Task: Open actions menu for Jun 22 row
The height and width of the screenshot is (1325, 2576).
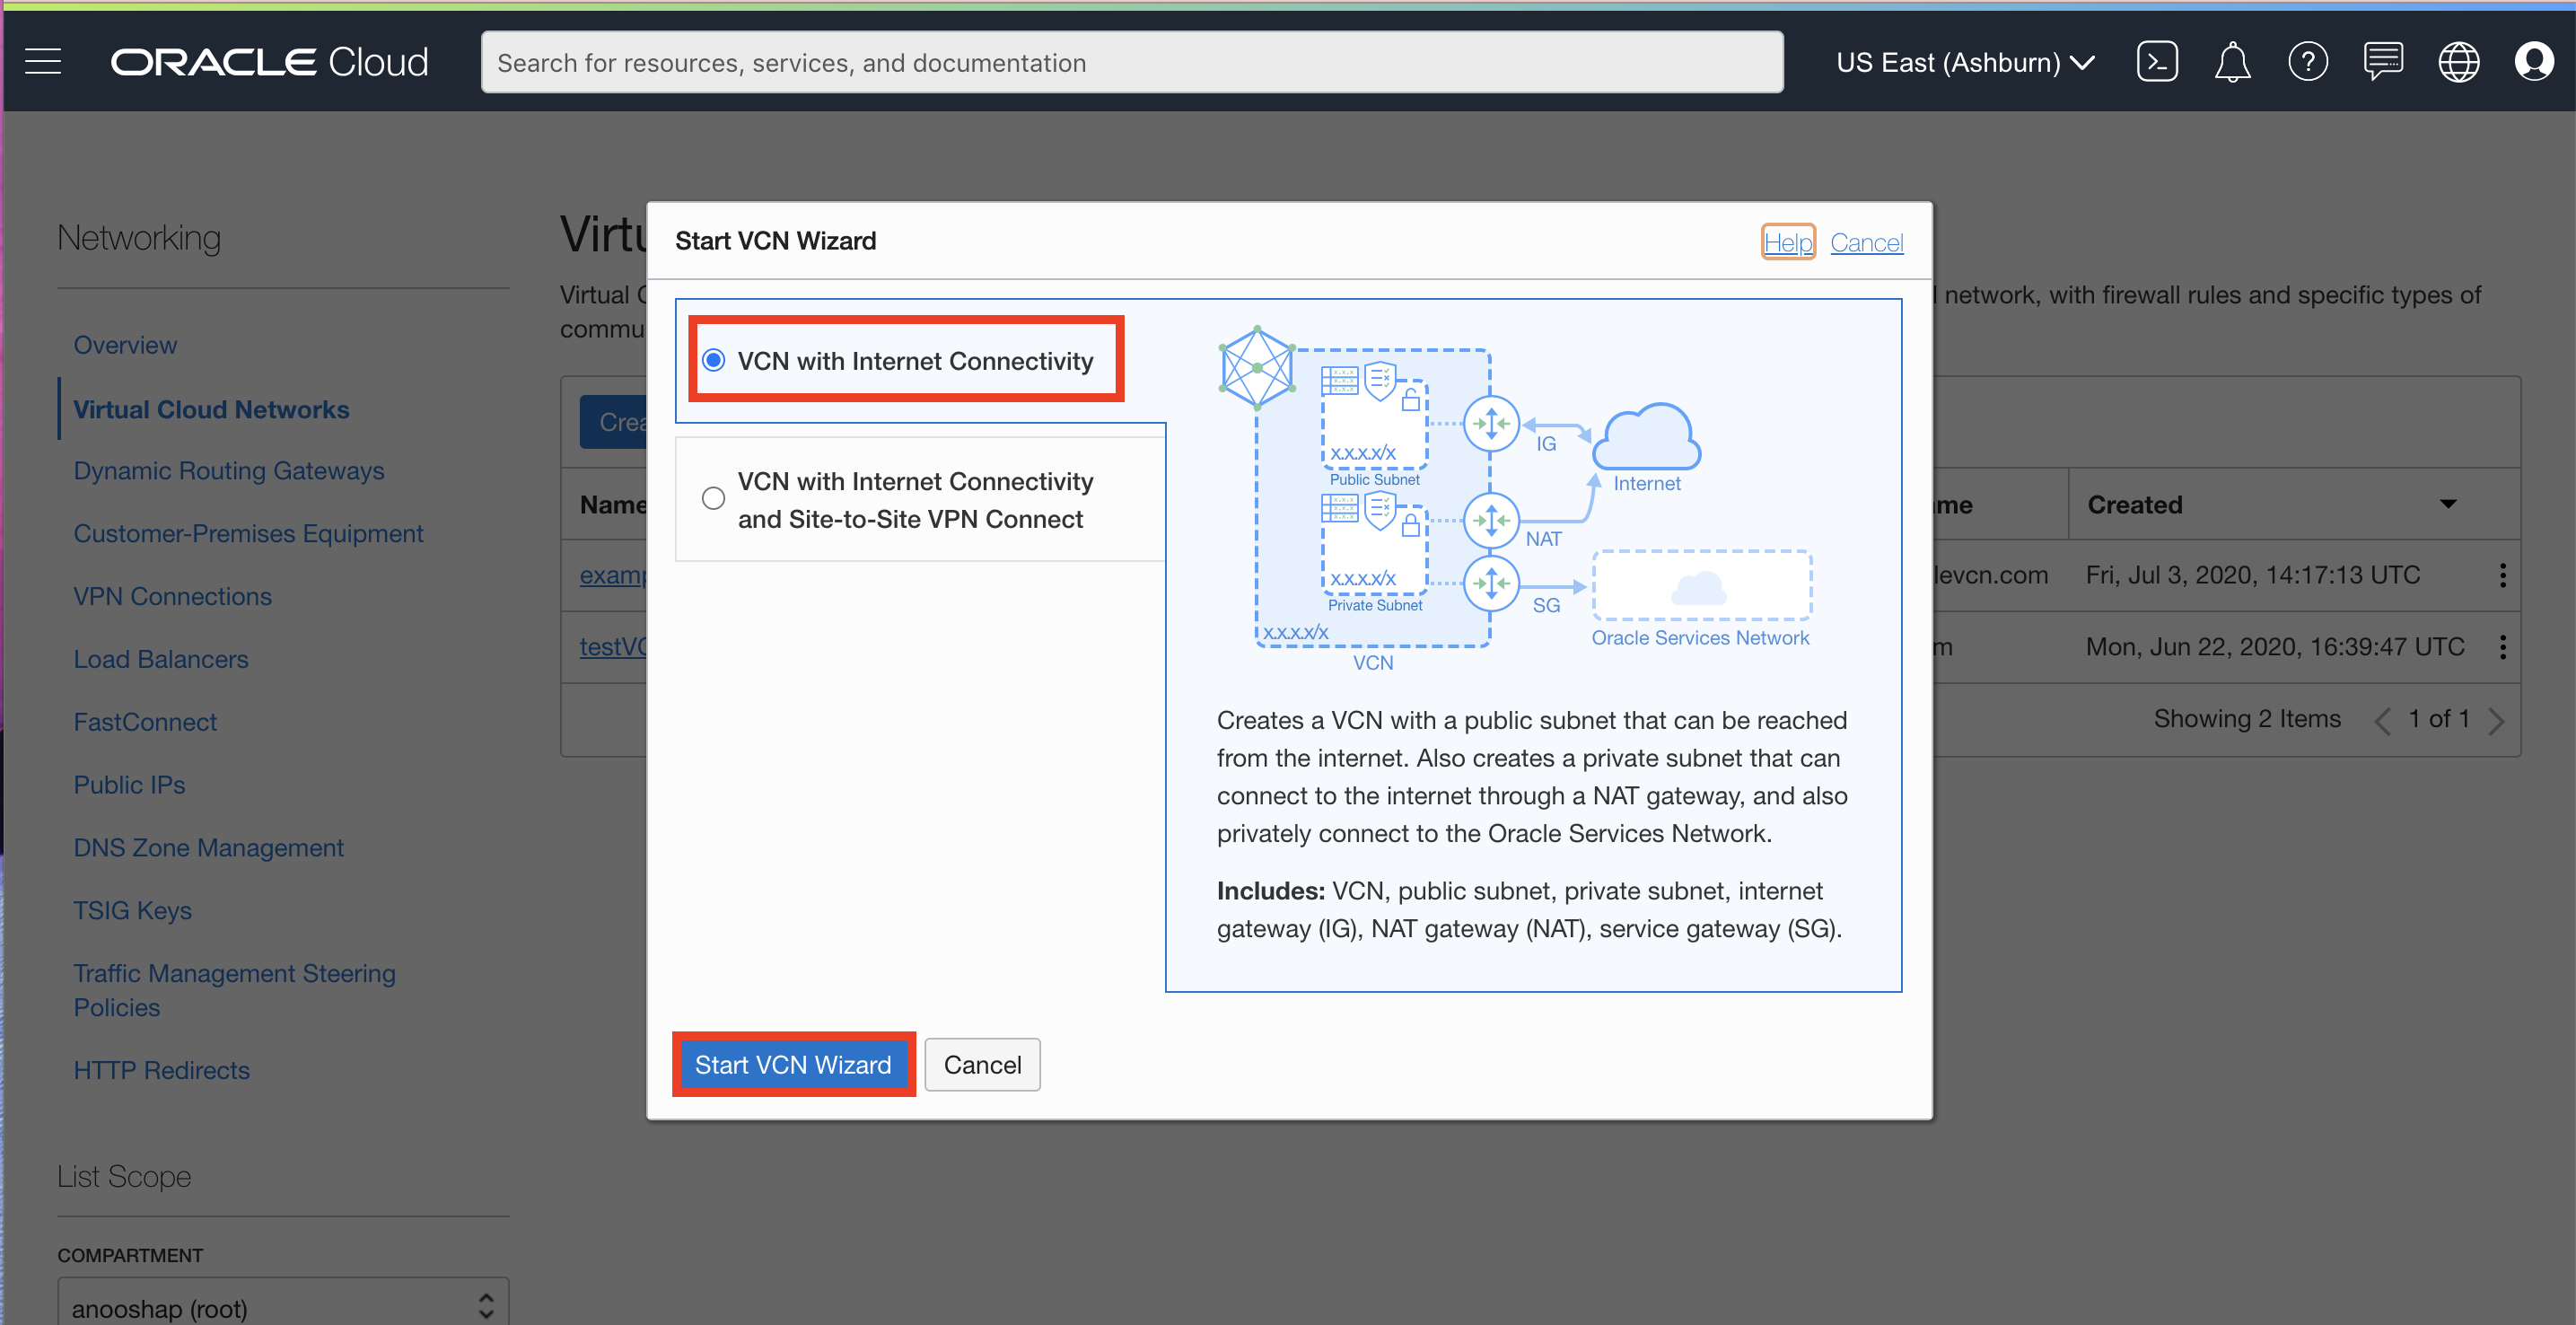Action: tap(2502, 647)
